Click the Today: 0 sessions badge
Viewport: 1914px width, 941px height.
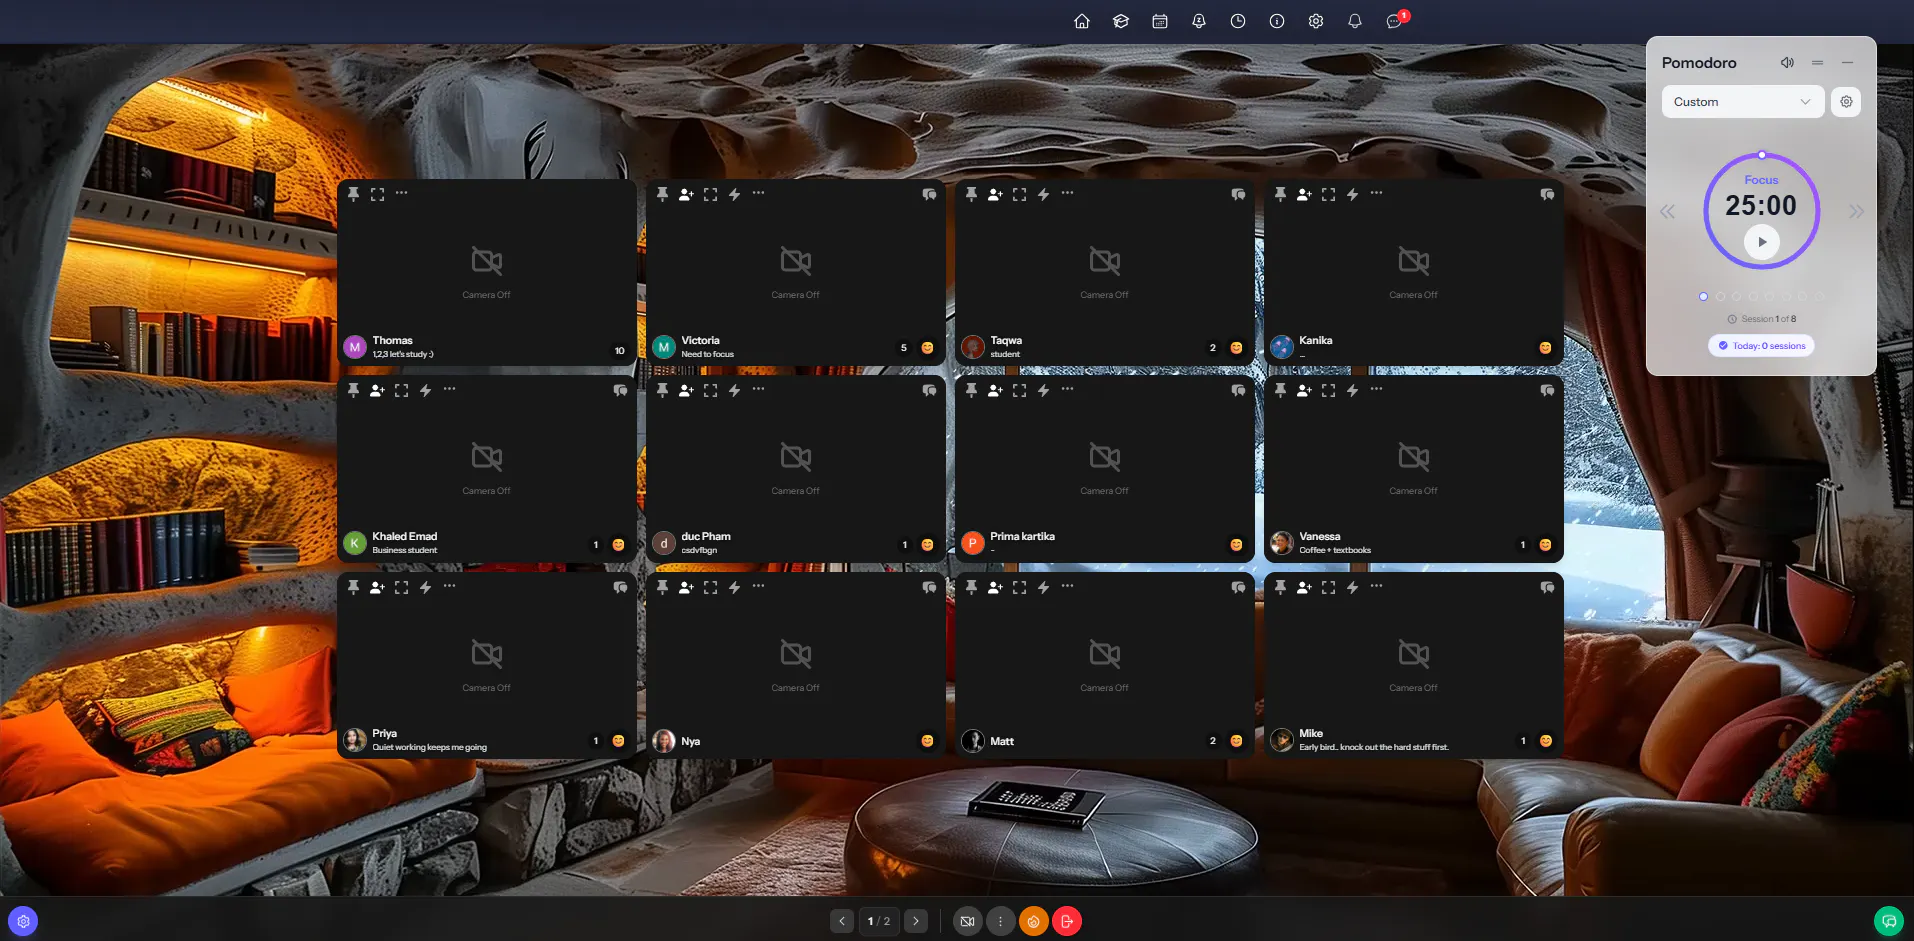[1761, 345]
